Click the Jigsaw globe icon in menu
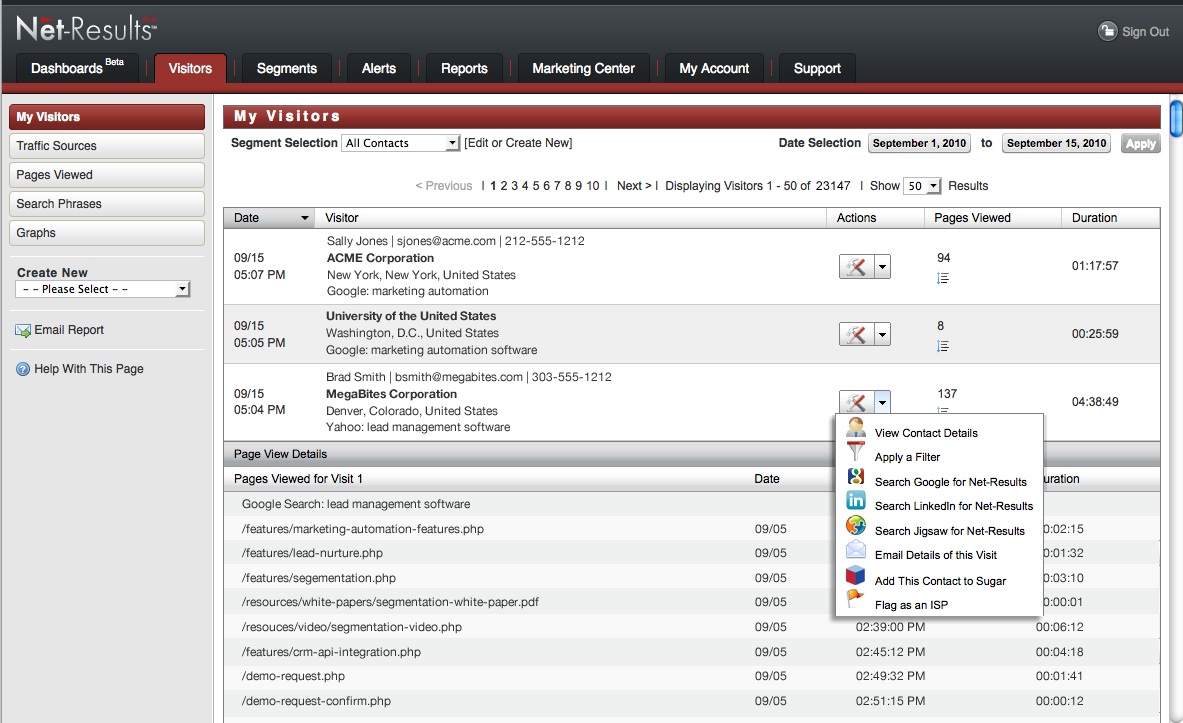This screenshot has height=723, width=1183. coord(856,525)
